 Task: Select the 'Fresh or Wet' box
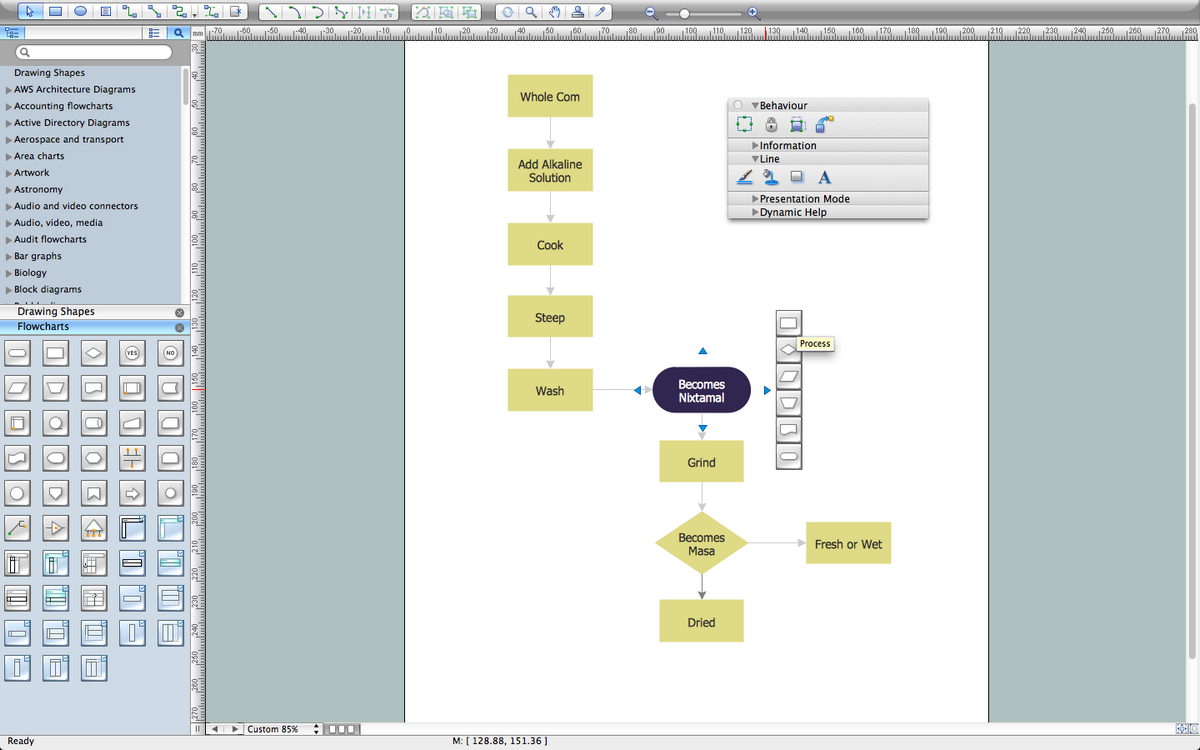[848, 543]
